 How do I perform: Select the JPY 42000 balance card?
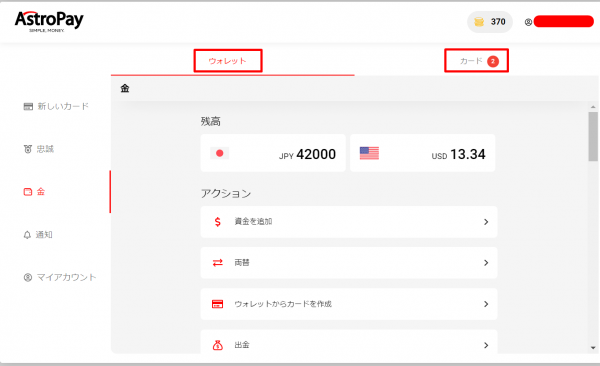tap(273, 153)
